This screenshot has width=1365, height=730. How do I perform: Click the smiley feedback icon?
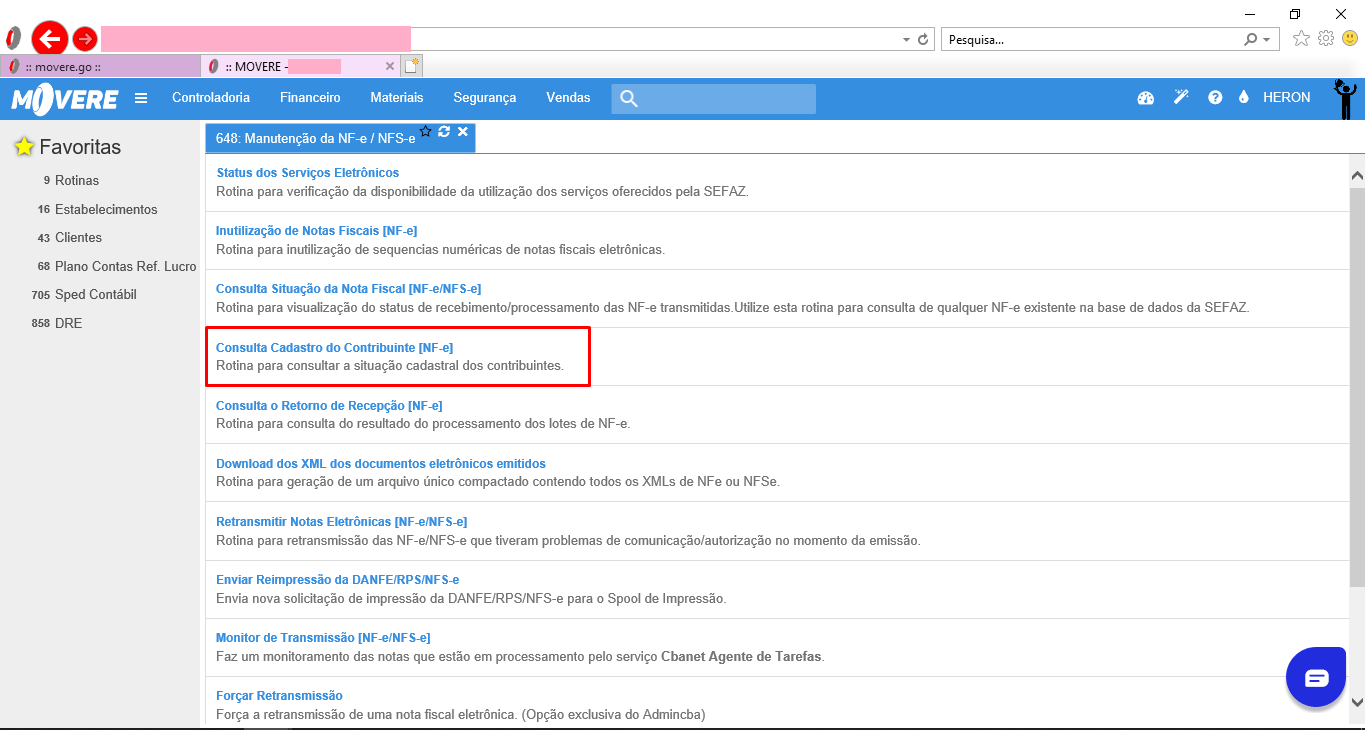tap(1350, 38)
